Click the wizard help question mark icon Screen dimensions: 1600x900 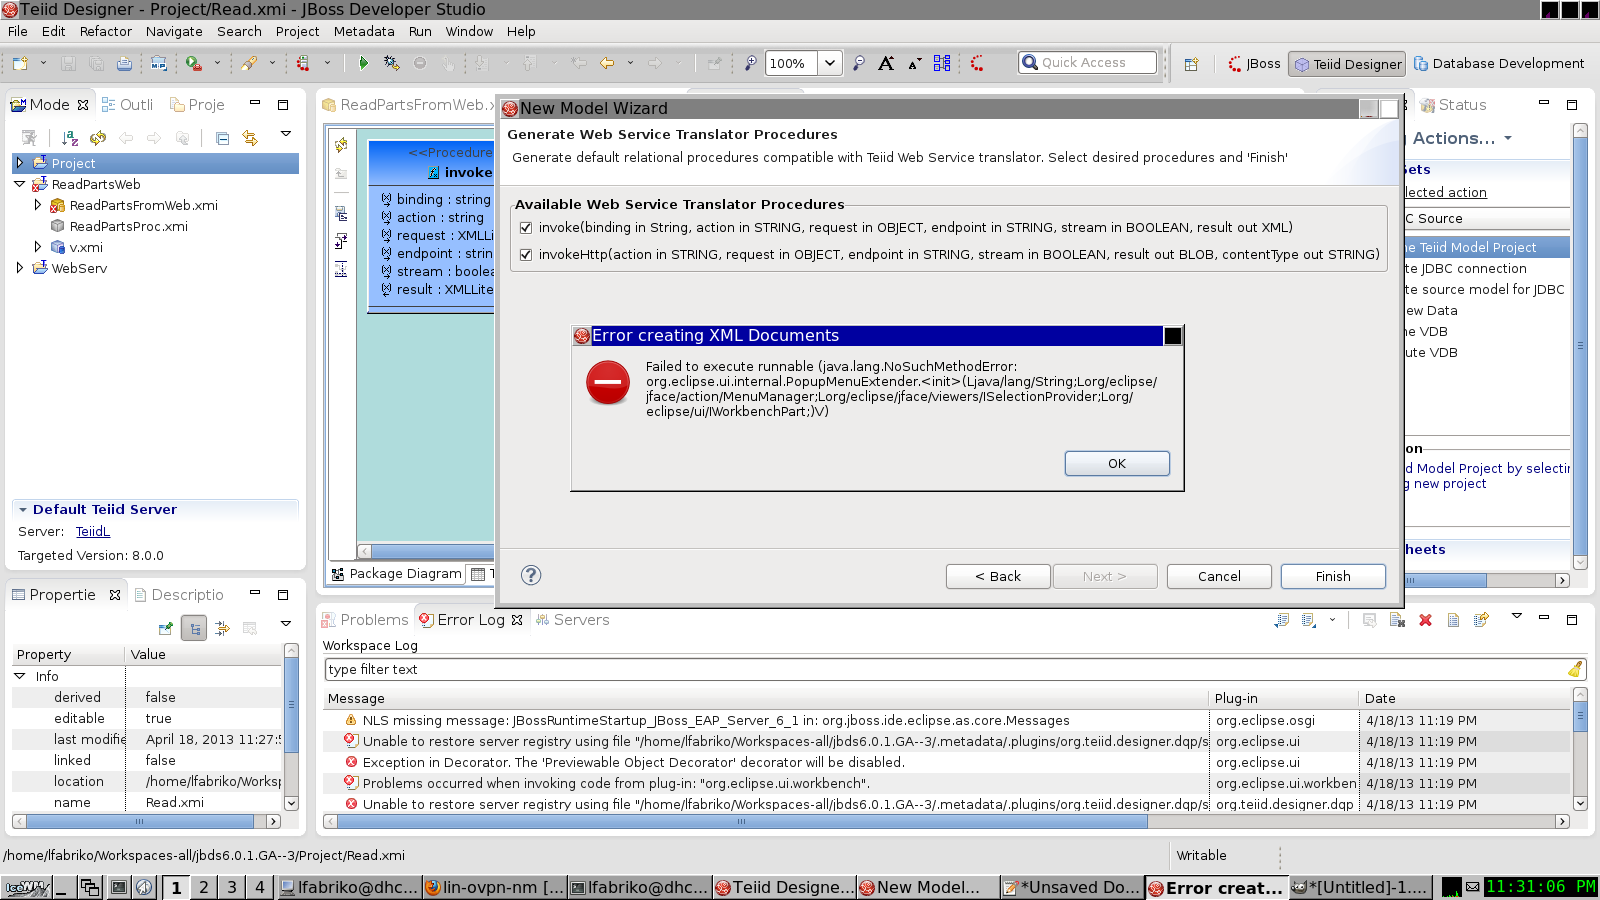coord(531,575)
